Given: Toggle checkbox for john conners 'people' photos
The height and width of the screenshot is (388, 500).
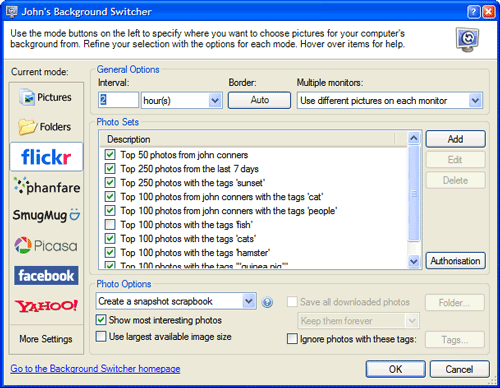Looking at the screenshot, I should tap(110, 211).
